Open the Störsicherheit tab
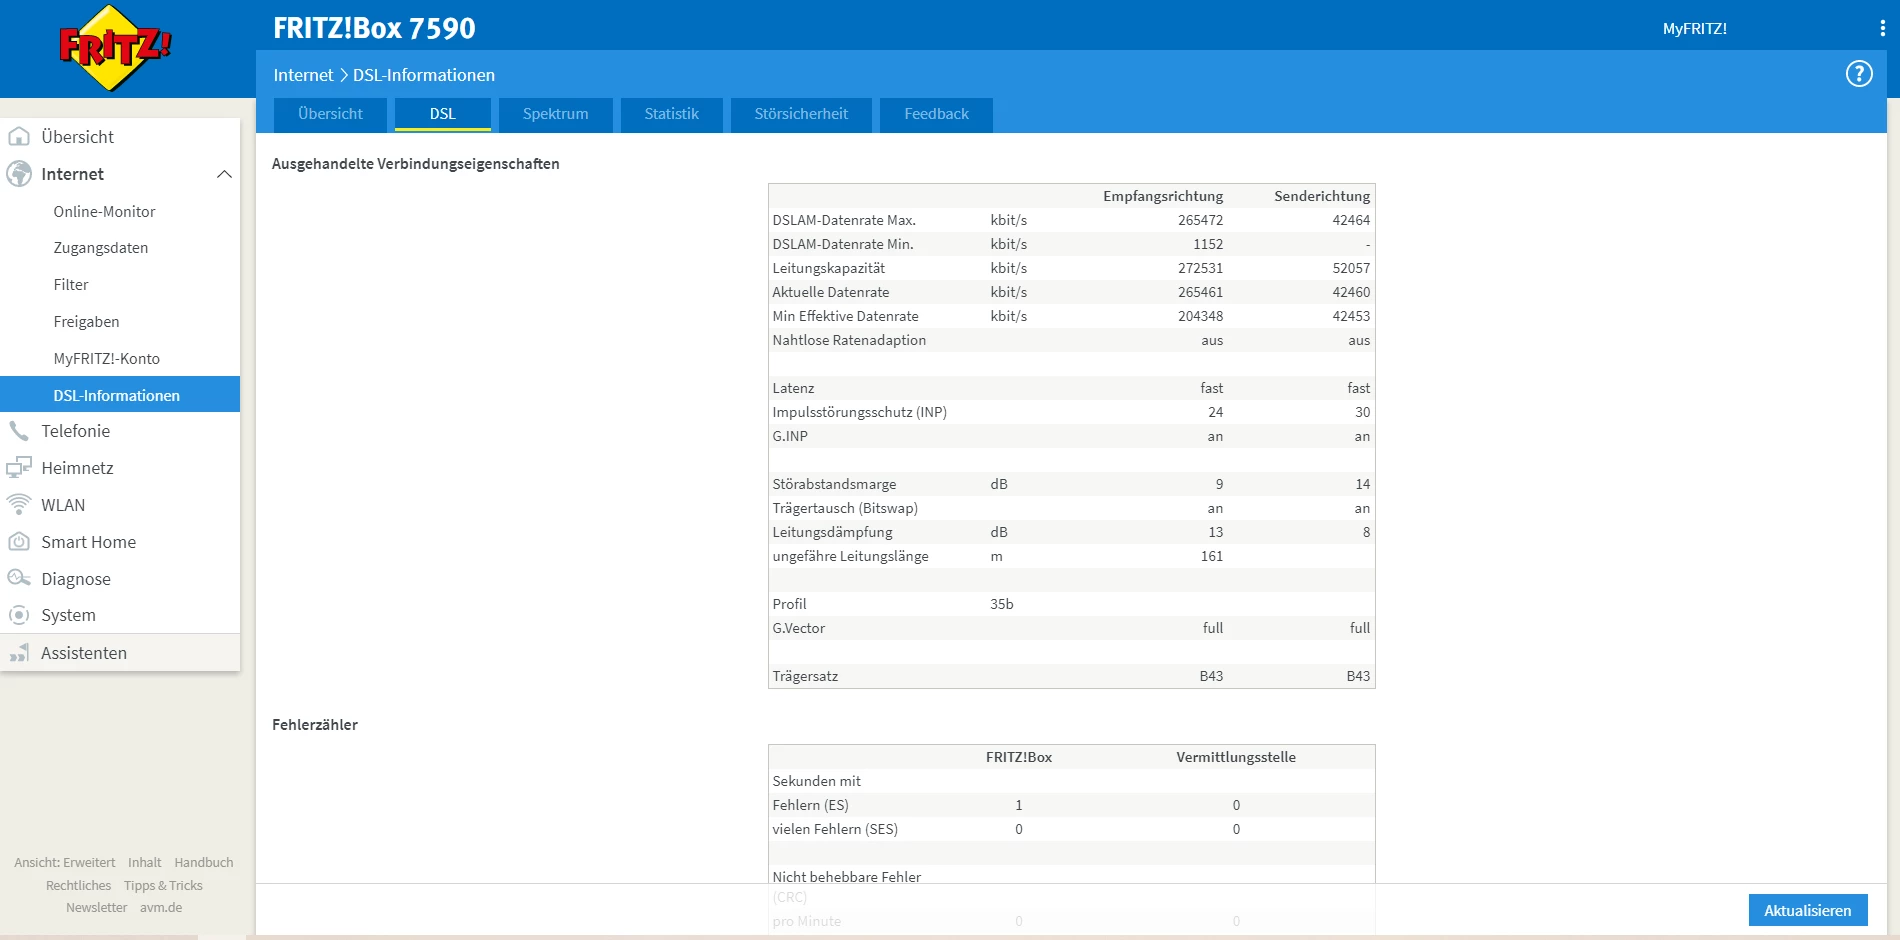The height and width of the screenshot is (940, 1900). (x=800, y=114)
